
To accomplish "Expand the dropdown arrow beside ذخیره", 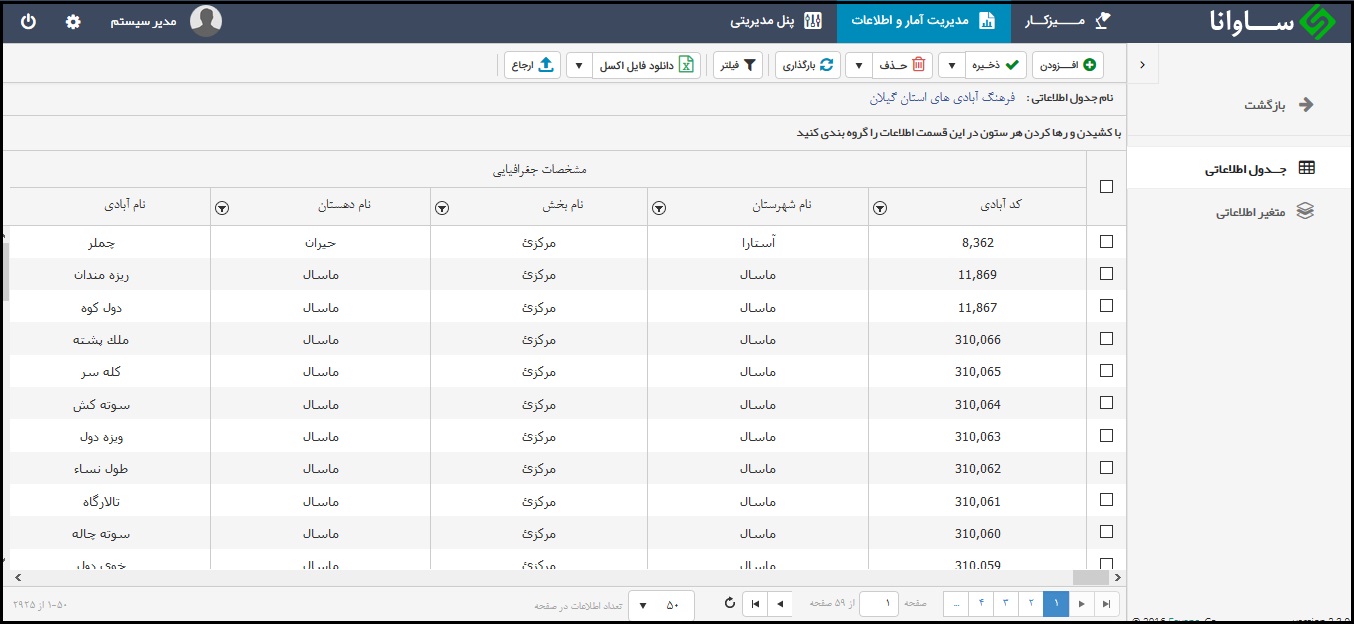I will [952, 65].
